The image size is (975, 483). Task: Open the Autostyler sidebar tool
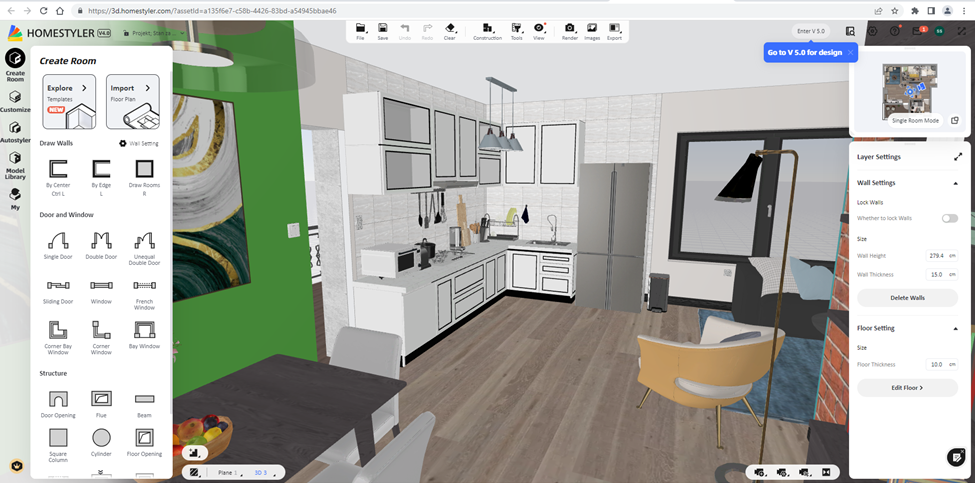[x=15, y=132]
